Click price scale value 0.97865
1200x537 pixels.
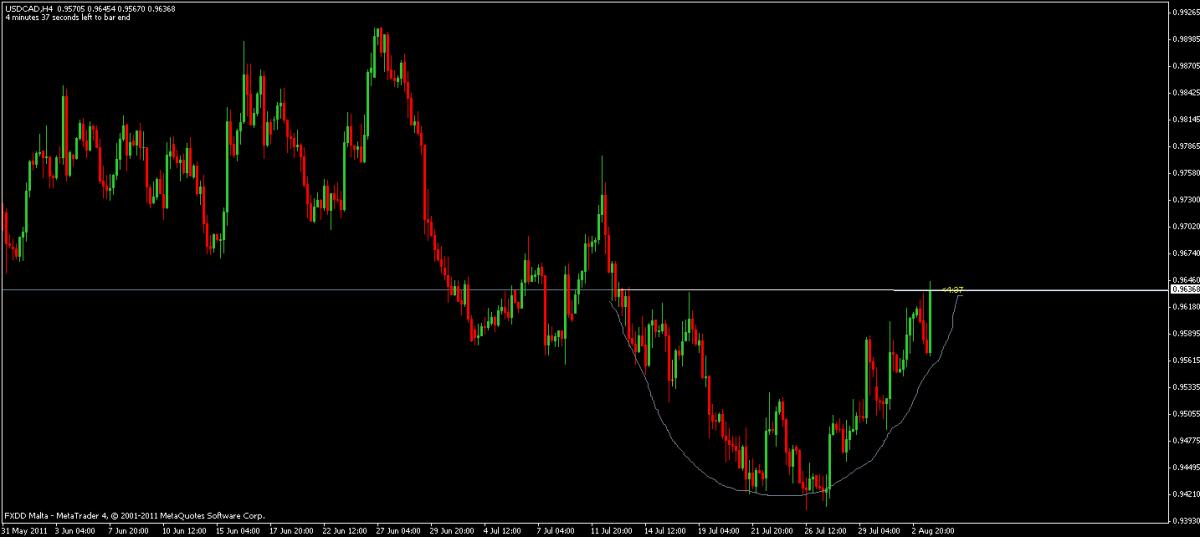point(1185,146)
